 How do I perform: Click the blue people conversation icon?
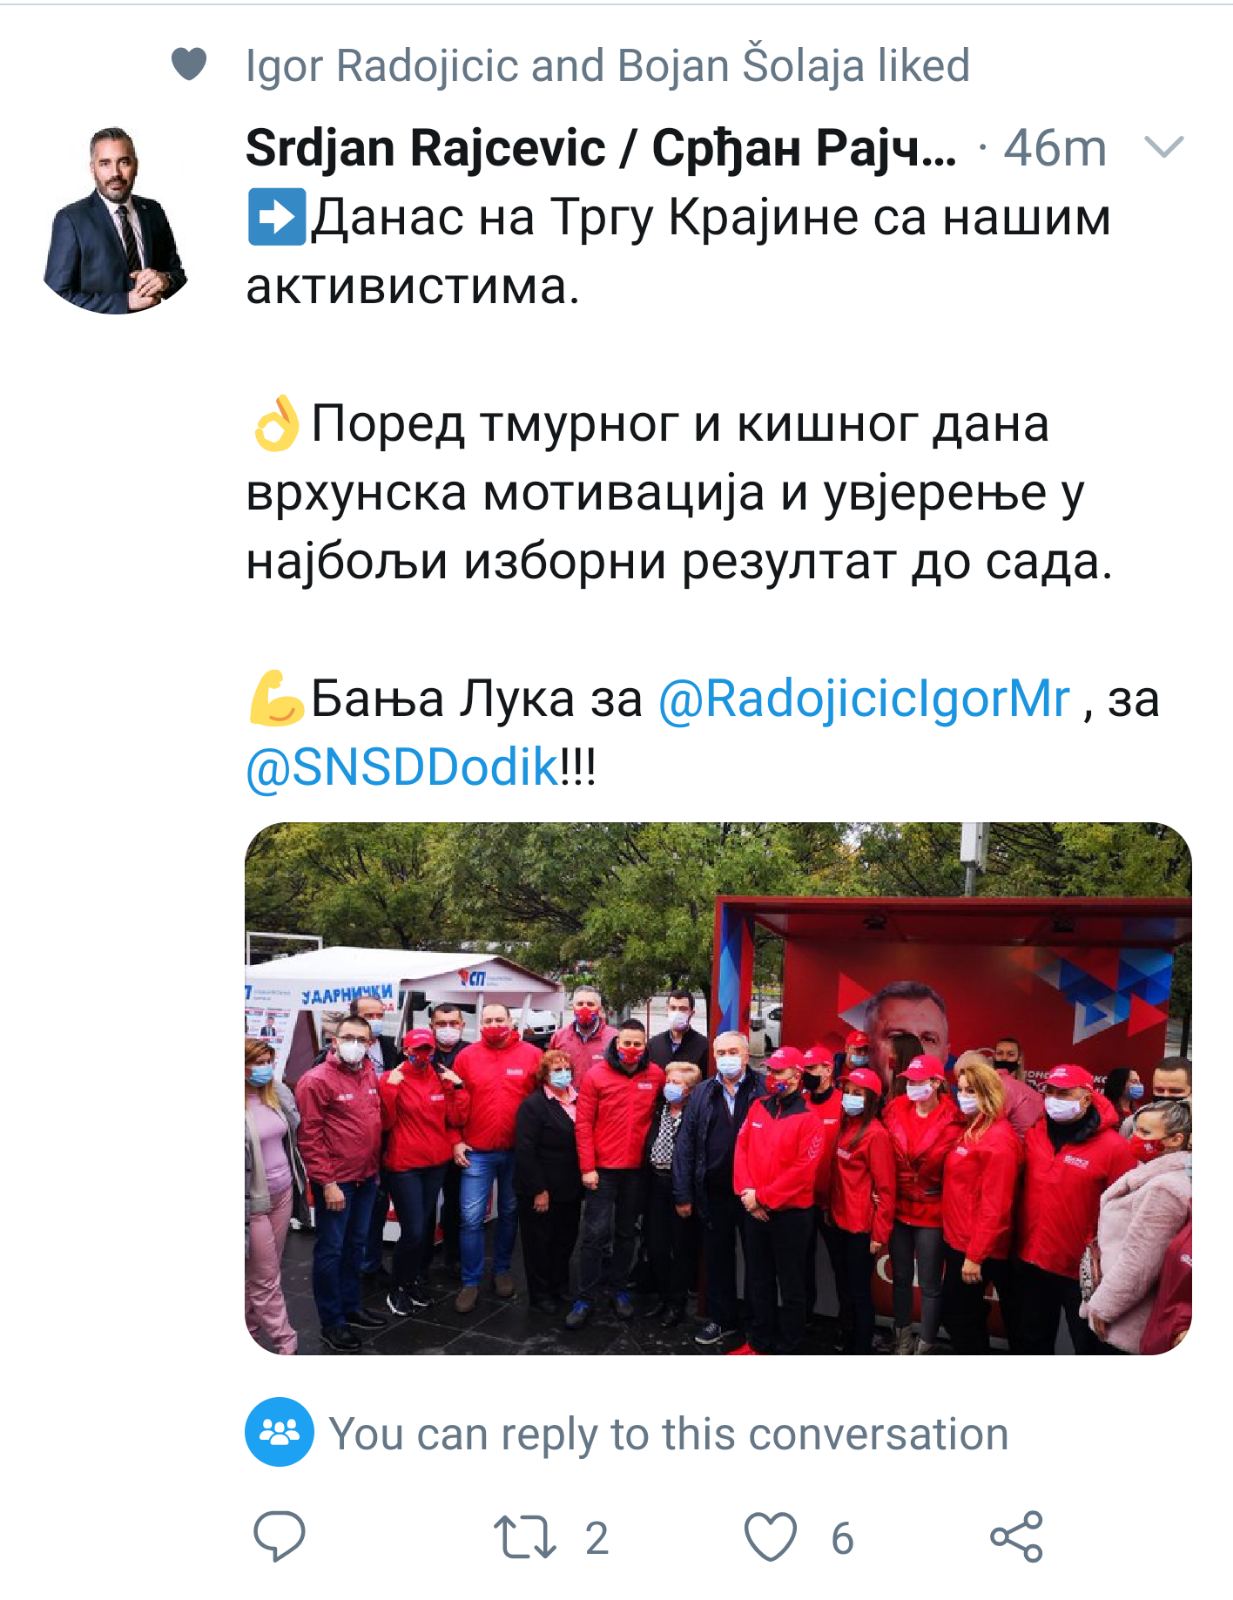[279, 1432]
